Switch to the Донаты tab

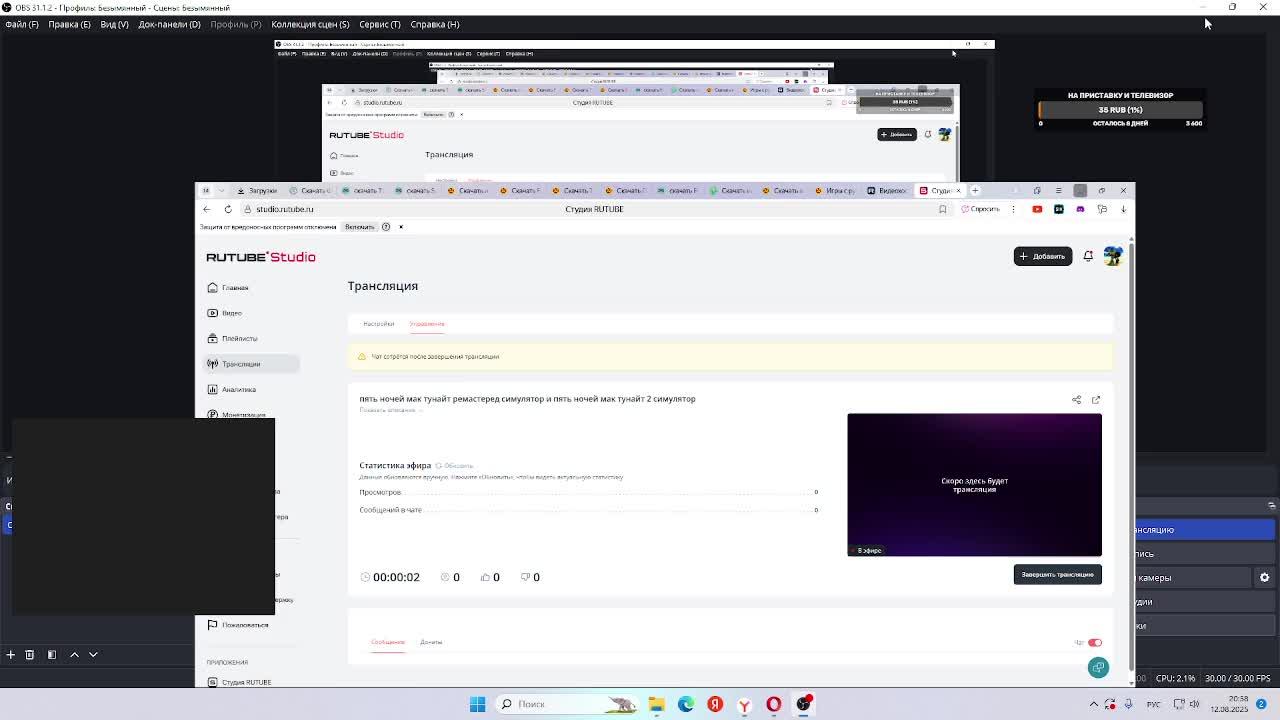tap(431, 642)
